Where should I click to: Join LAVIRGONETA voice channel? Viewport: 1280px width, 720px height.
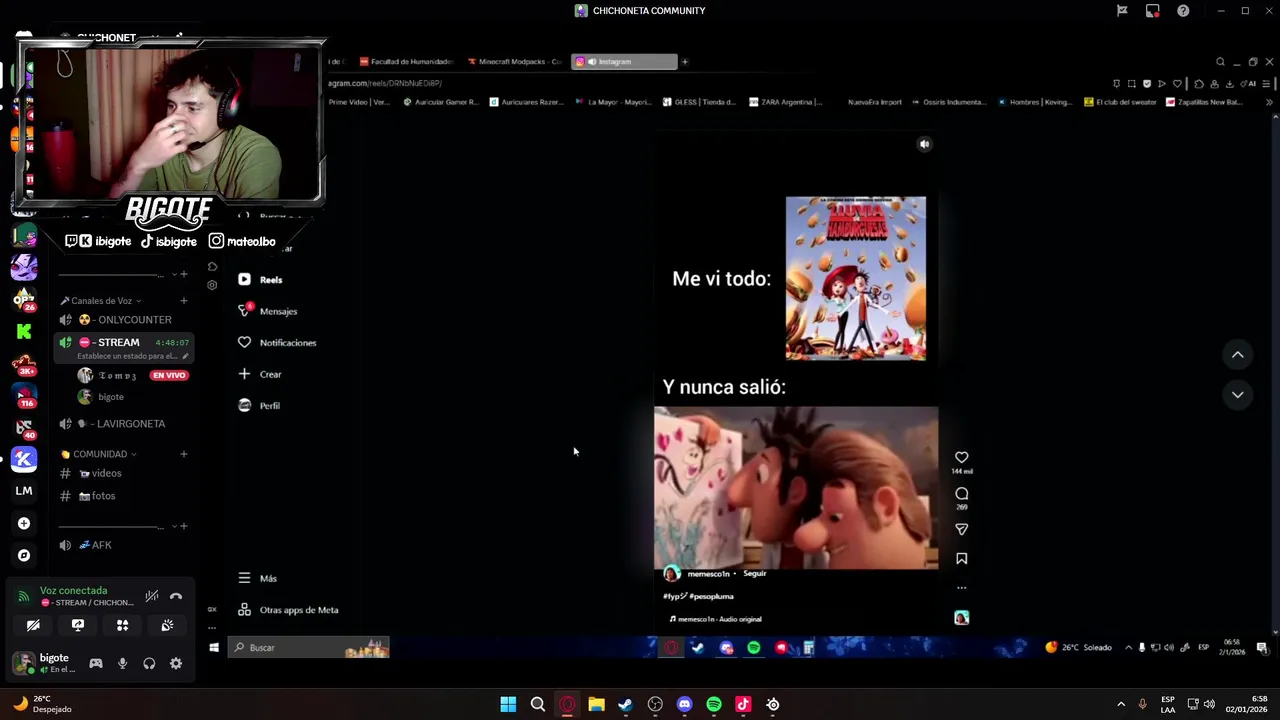[124, 424]
